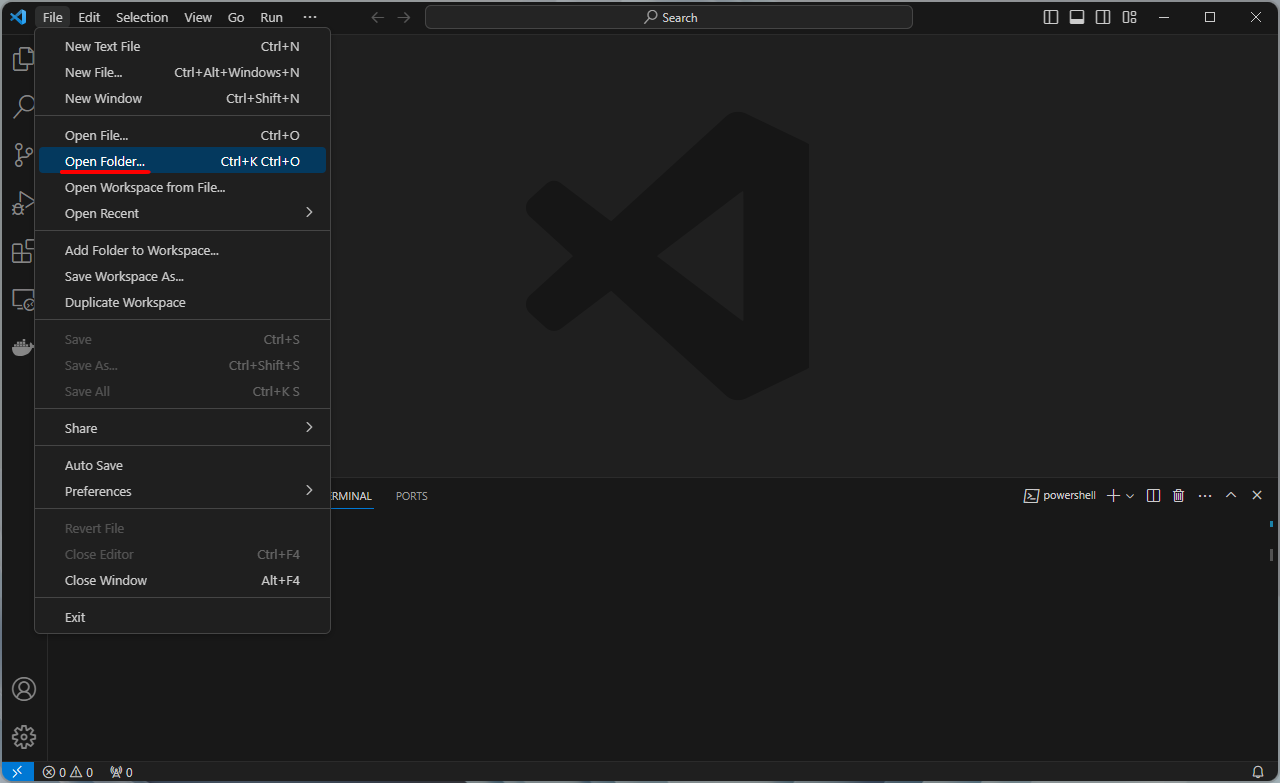Open Source Control view in activity bar
This screenshot has width=1280, height=783.
coord(23,155)
